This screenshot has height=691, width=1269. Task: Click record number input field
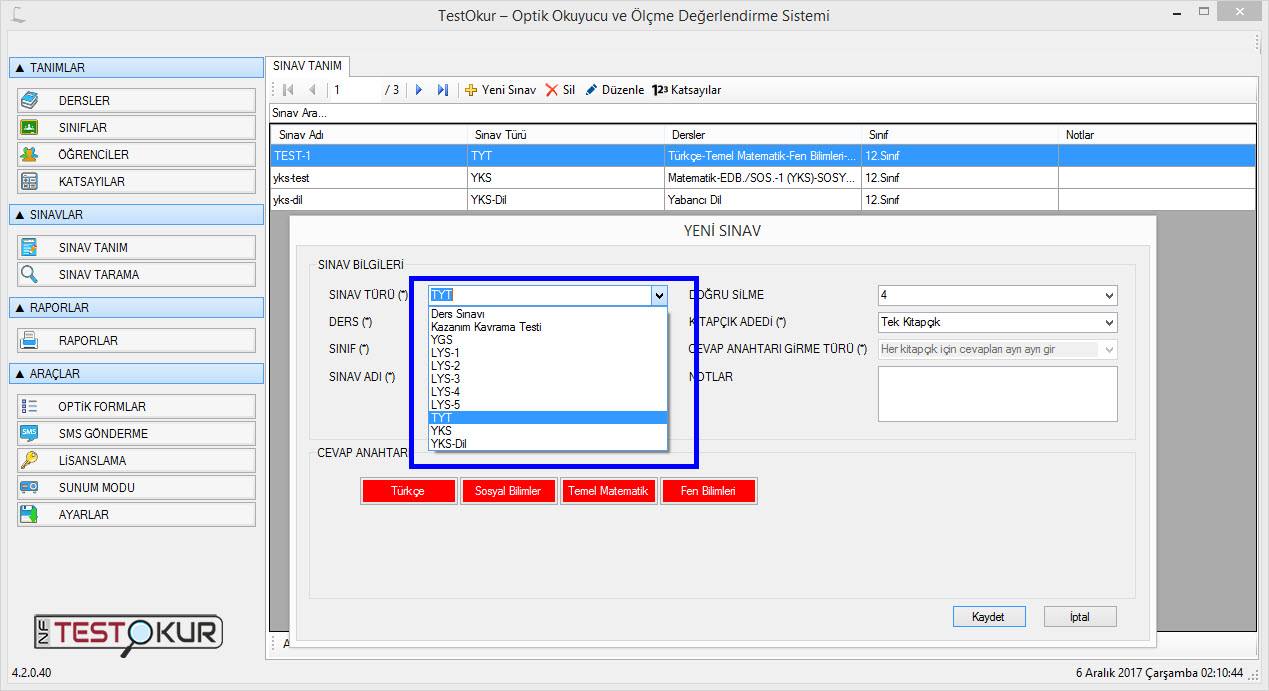[356, 90]
